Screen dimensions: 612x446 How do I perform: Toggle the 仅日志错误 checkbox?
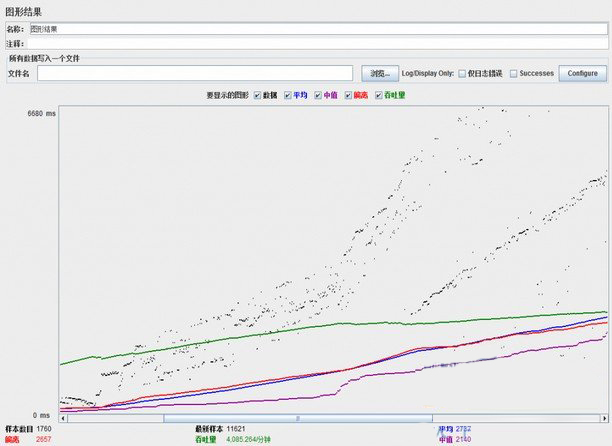coord(462,73)
